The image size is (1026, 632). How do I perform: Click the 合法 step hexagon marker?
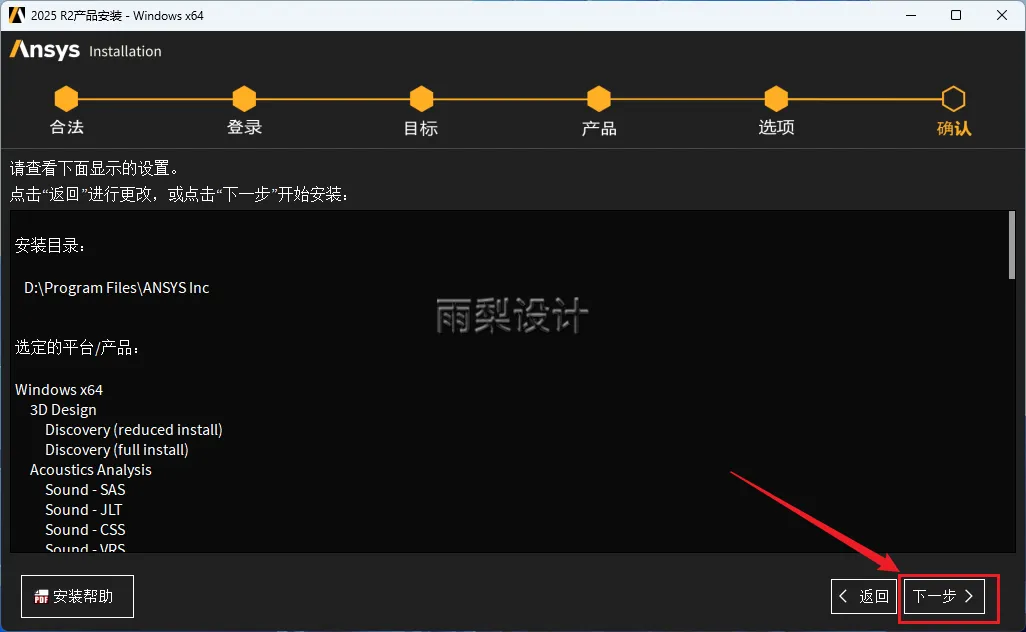click(66, 99)
